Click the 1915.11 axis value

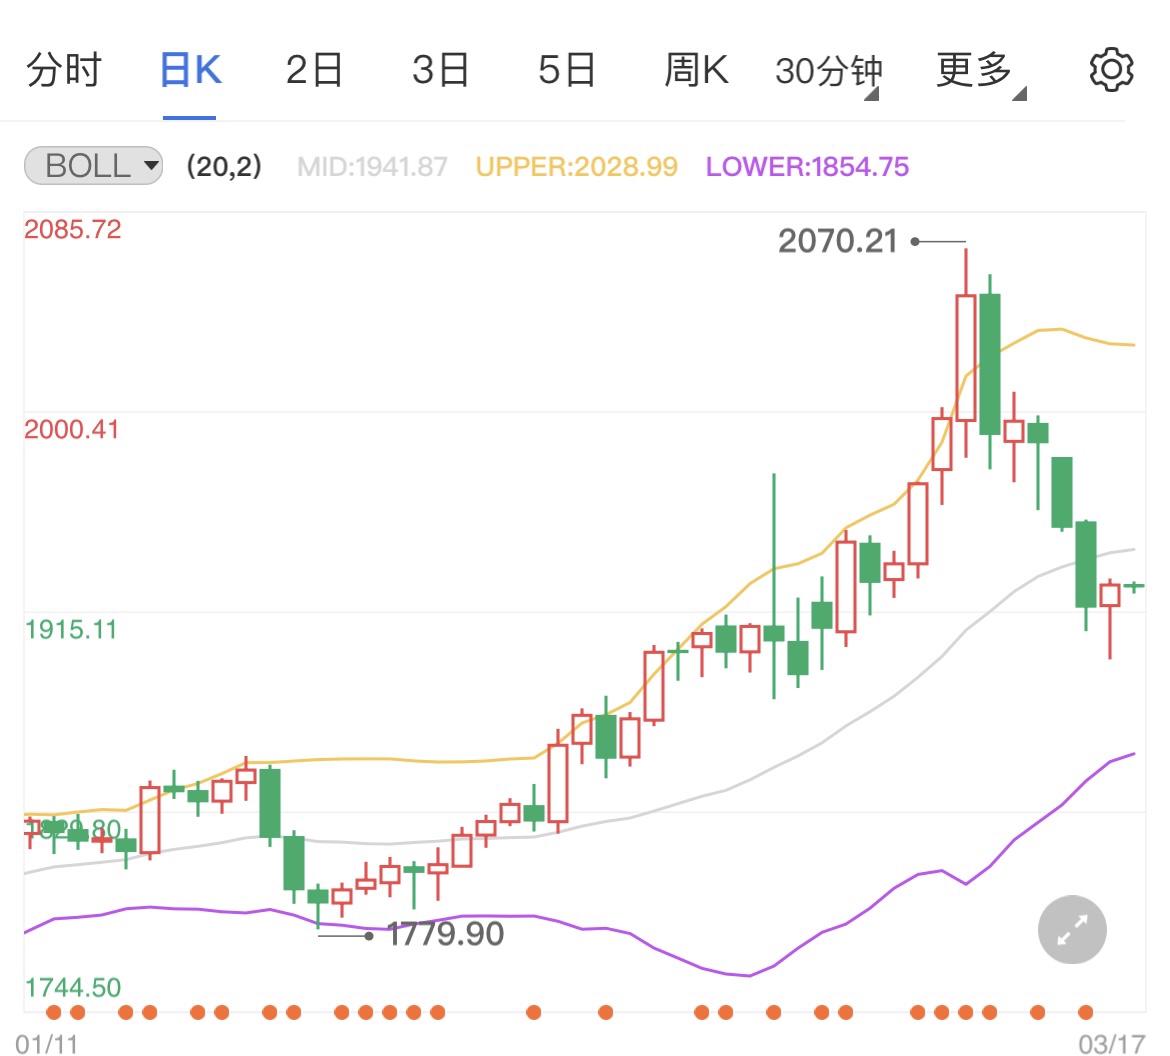point(71,629)
